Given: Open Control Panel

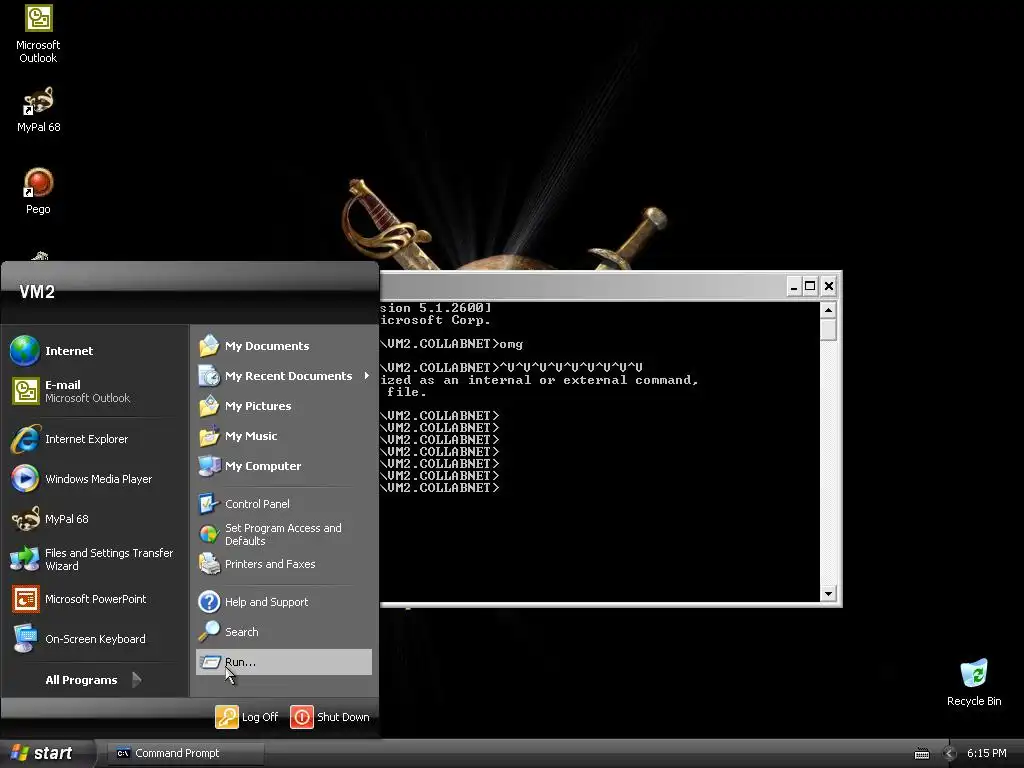Looking at the screenshot, I should 283,504.
